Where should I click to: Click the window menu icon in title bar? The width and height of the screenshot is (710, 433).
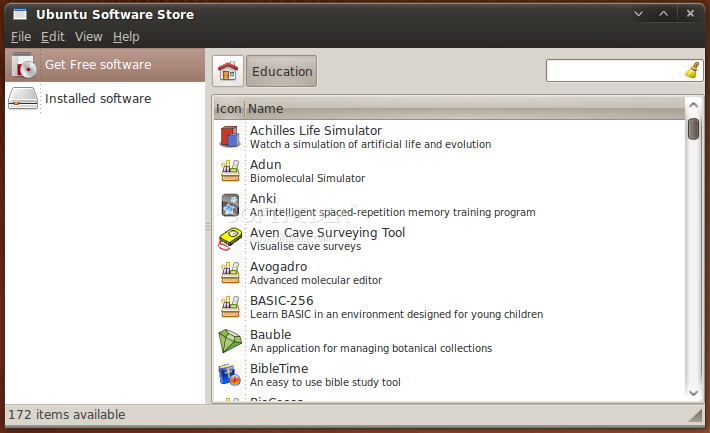(x=19, y=14)
